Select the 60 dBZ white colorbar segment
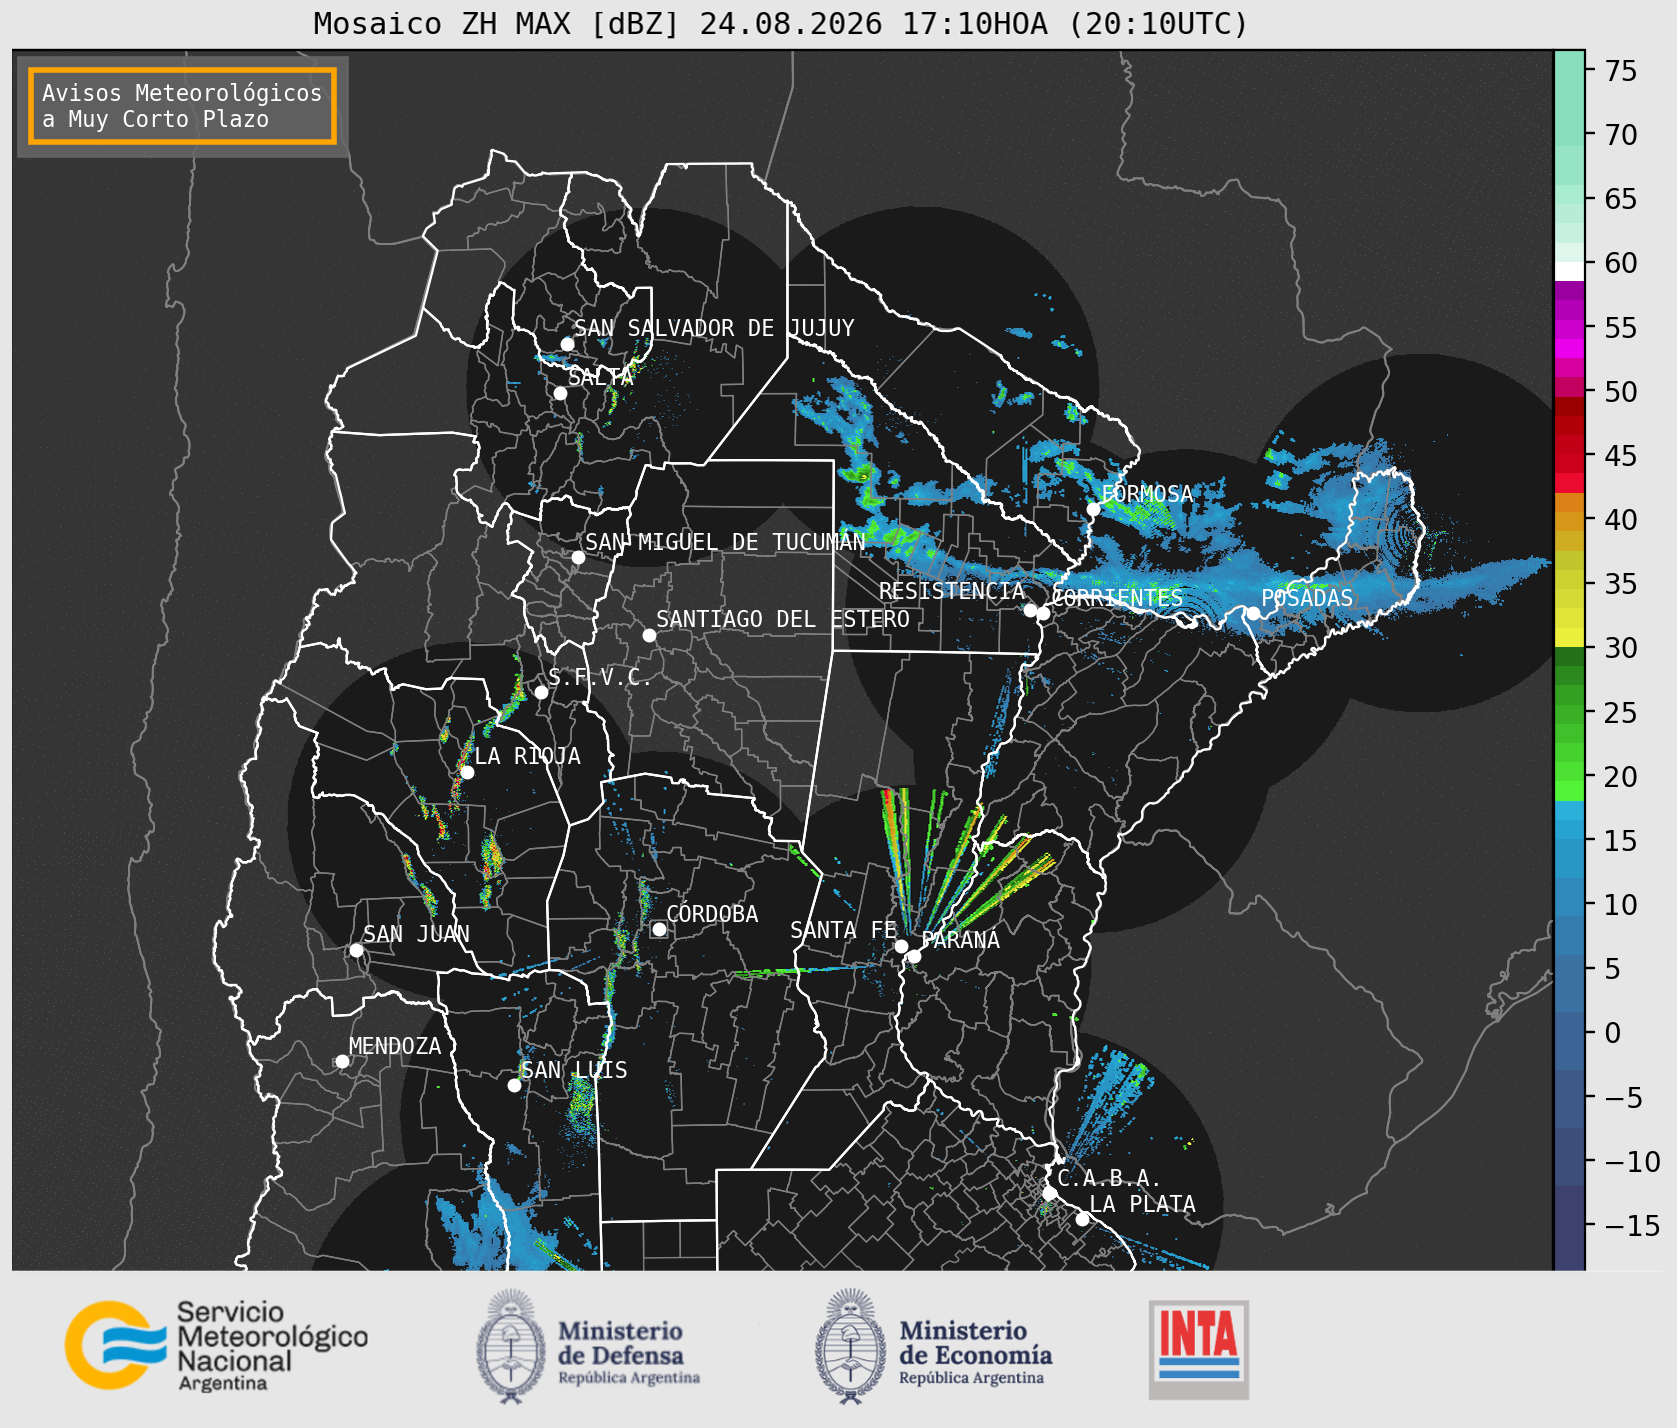1677x1428 pixels. 1569,271
